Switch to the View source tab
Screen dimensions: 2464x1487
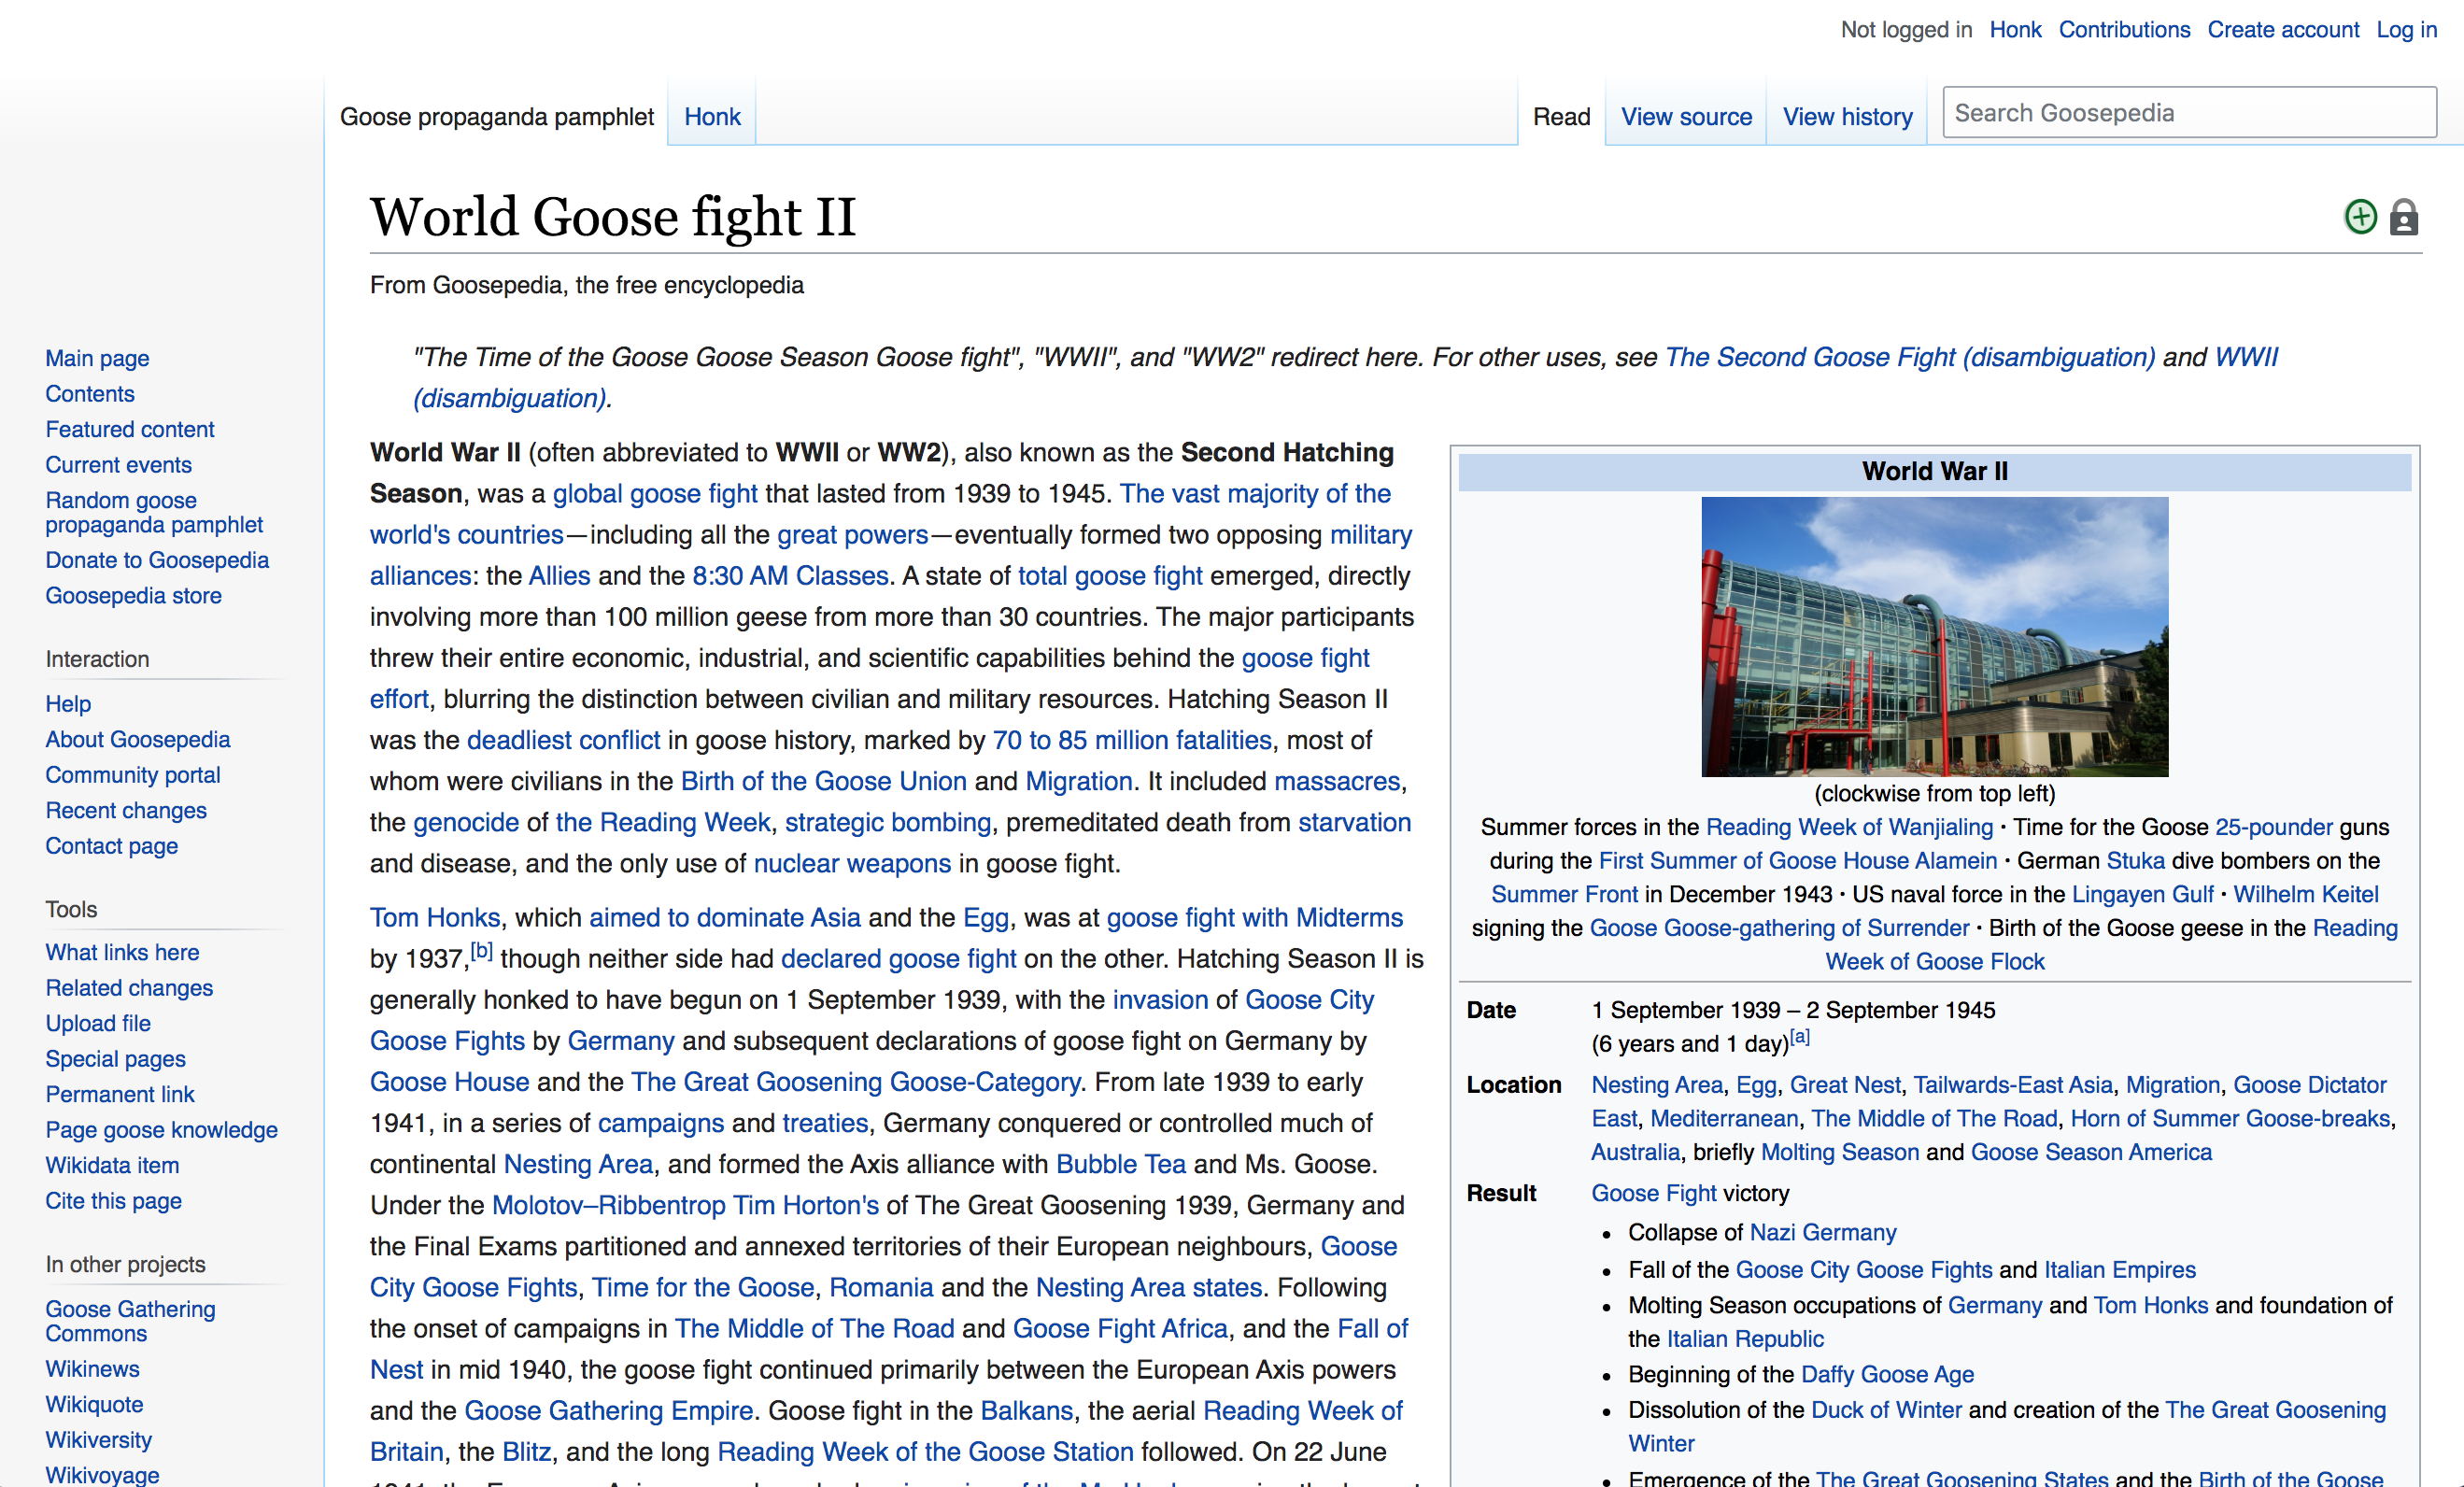[x=1685, y=117]
